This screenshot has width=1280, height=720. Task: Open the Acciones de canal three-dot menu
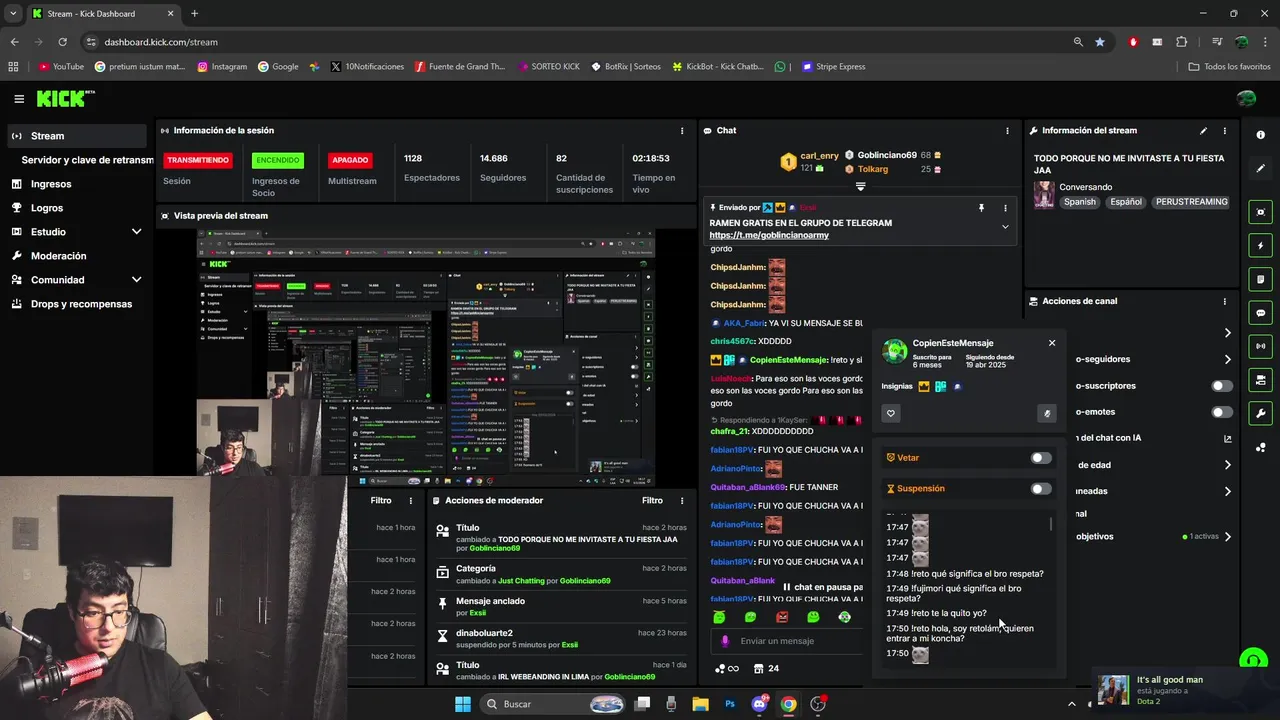pyautogui.click(x=1224, y=301)
